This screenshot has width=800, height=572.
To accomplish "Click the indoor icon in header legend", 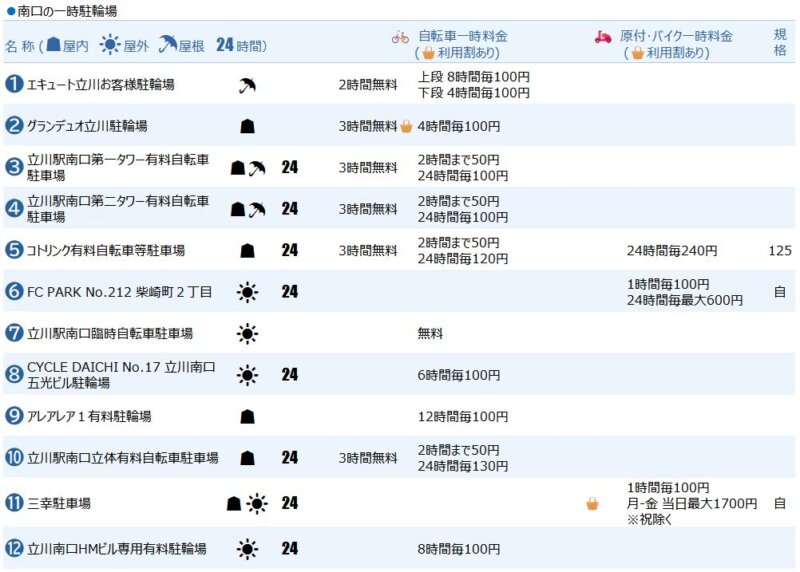I will pos(54,45).
